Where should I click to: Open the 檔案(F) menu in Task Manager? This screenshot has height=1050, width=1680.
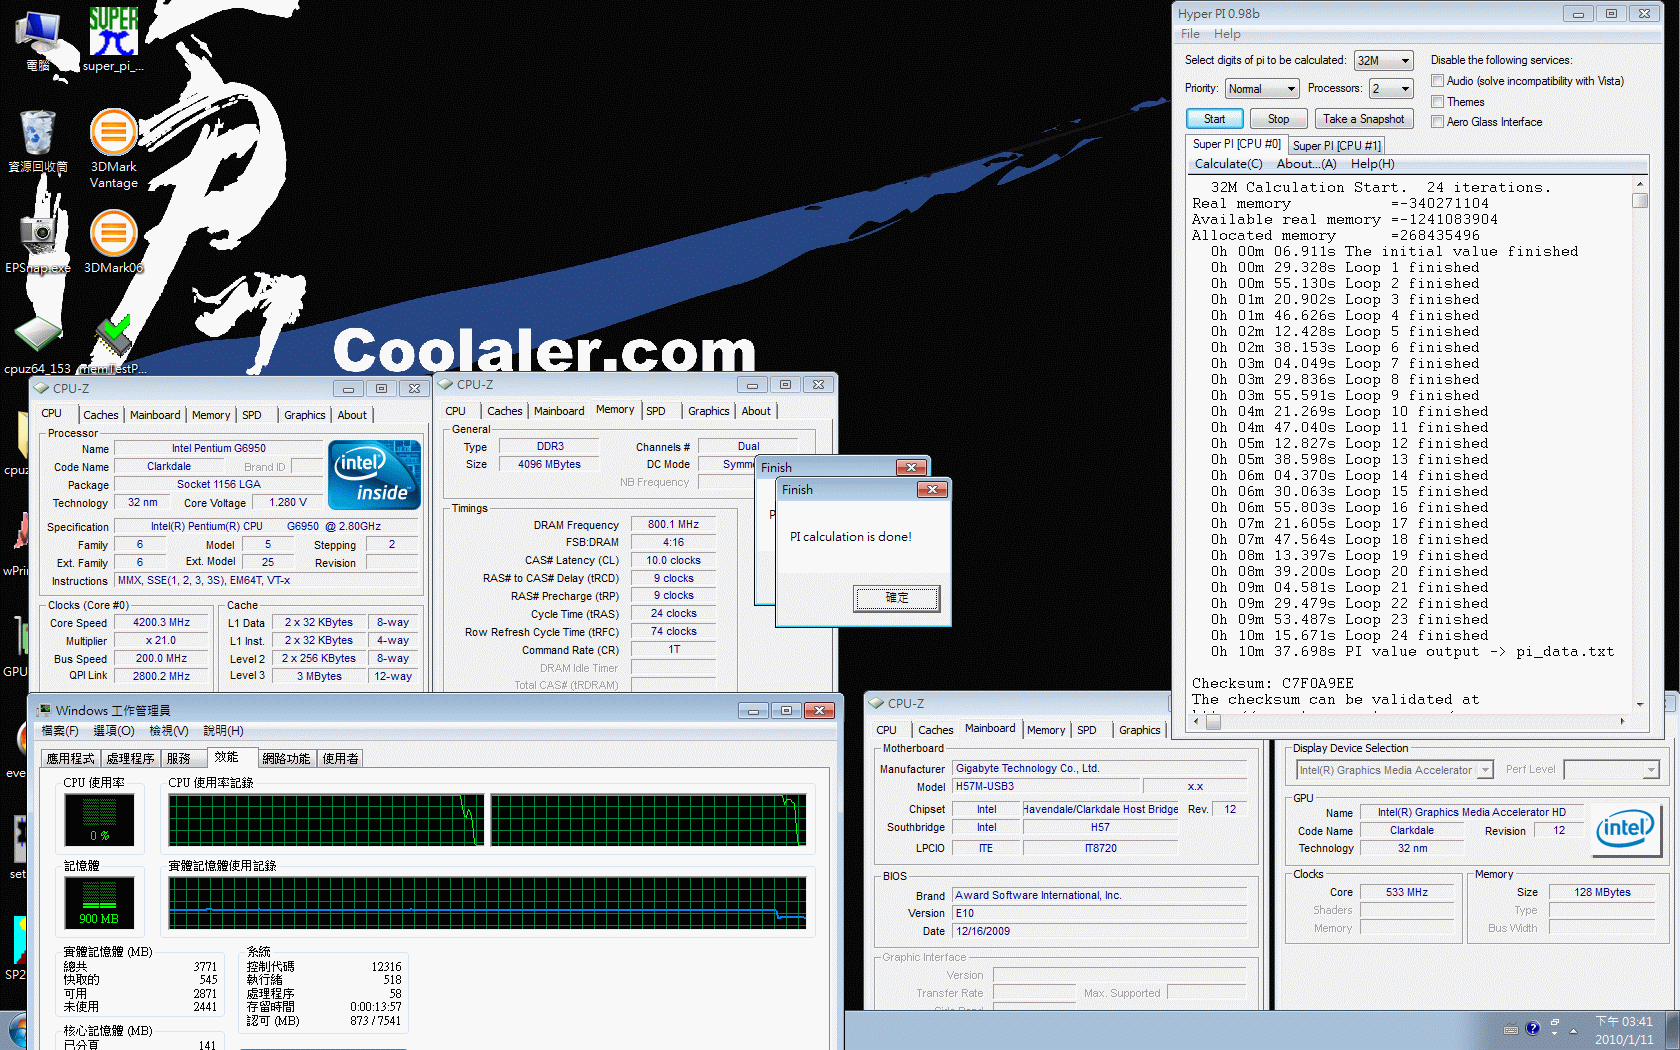[60, 731]
